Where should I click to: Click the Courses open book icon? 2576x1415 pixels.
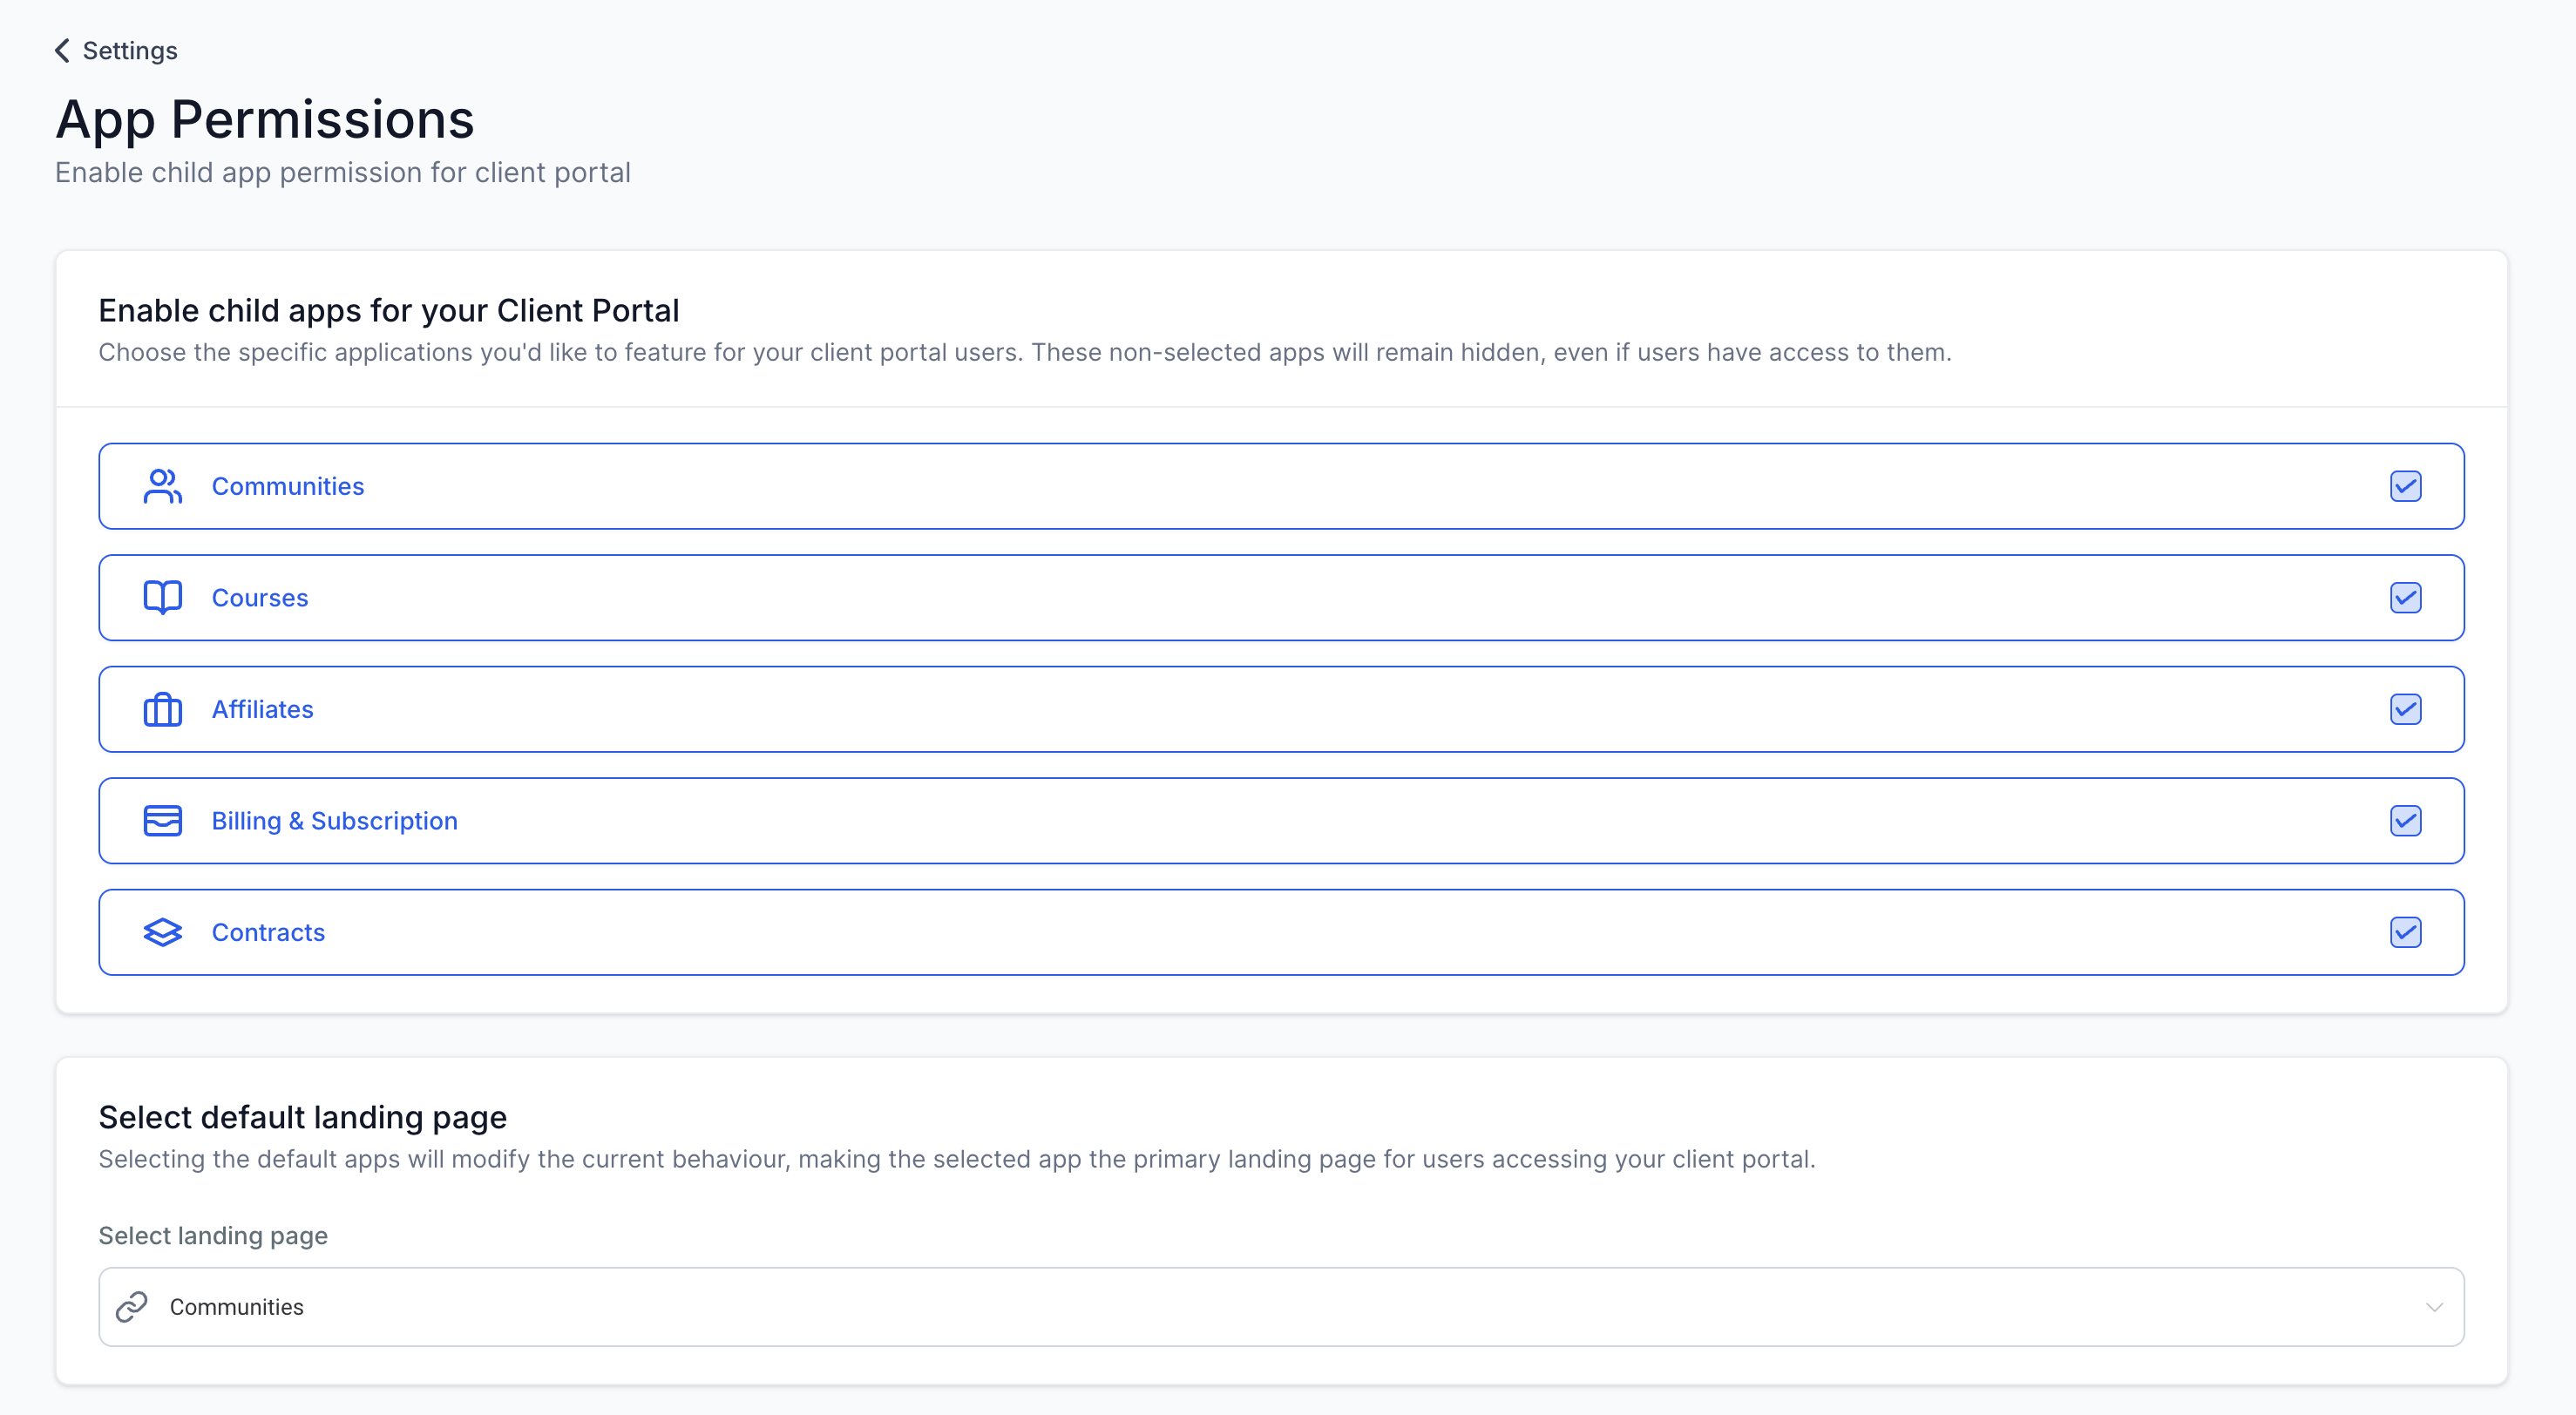pos(162,598)
